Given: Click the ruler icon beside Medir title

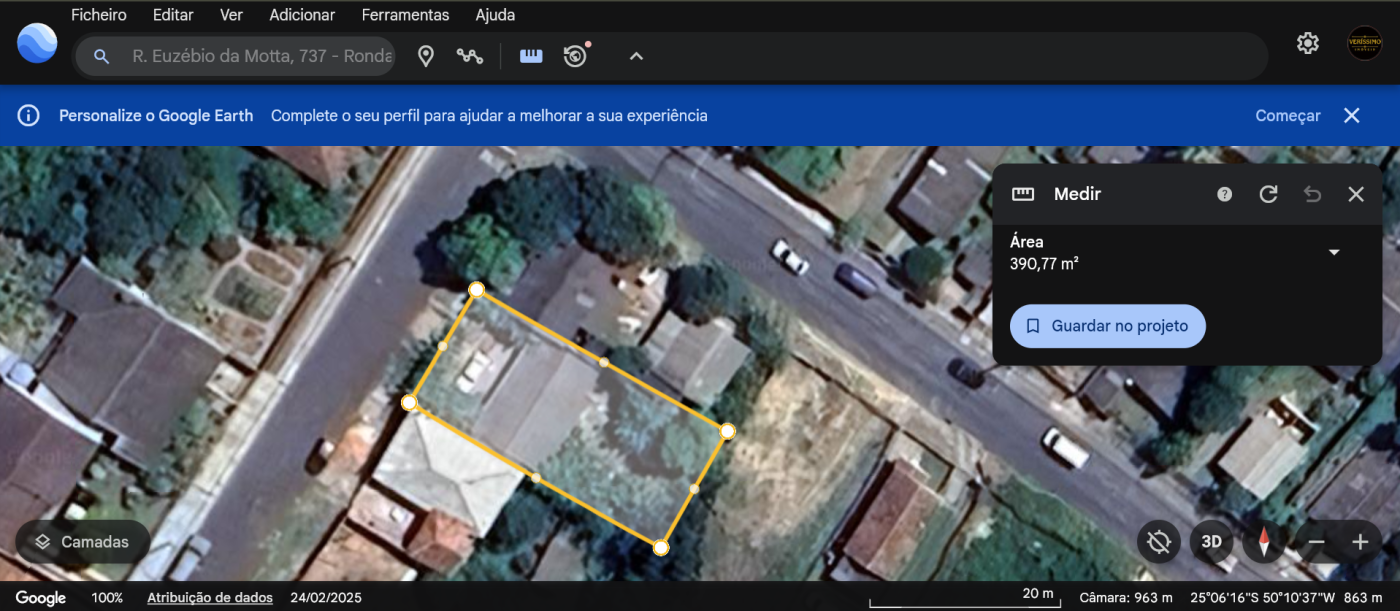Looking at the screenshot, I should coord(1023,194).
